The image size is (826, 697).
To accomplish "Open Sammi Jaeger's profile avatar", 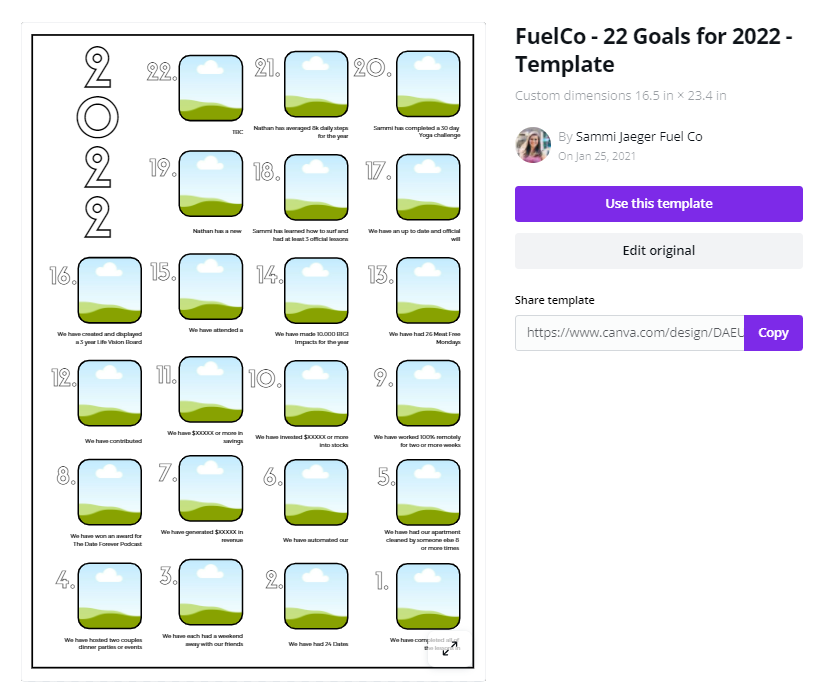I will pos(533,145).
